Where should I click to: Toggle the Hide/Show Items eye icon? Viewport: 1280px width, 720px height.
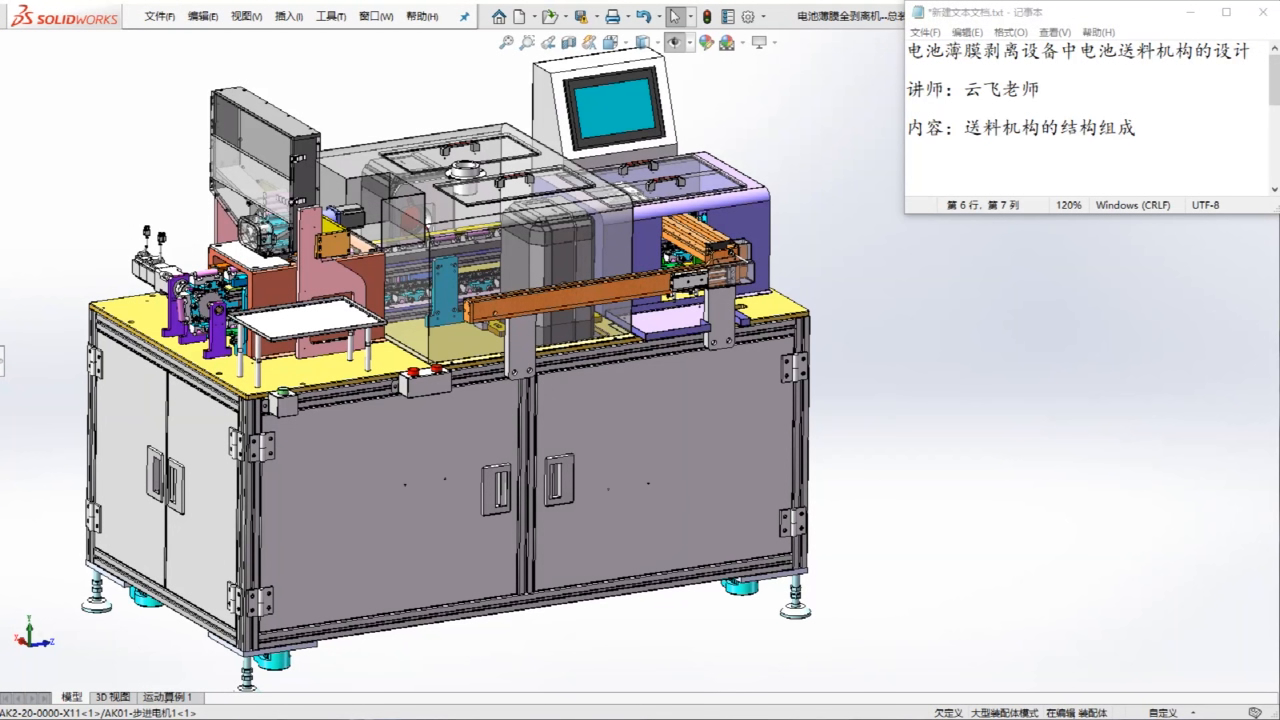675,42
